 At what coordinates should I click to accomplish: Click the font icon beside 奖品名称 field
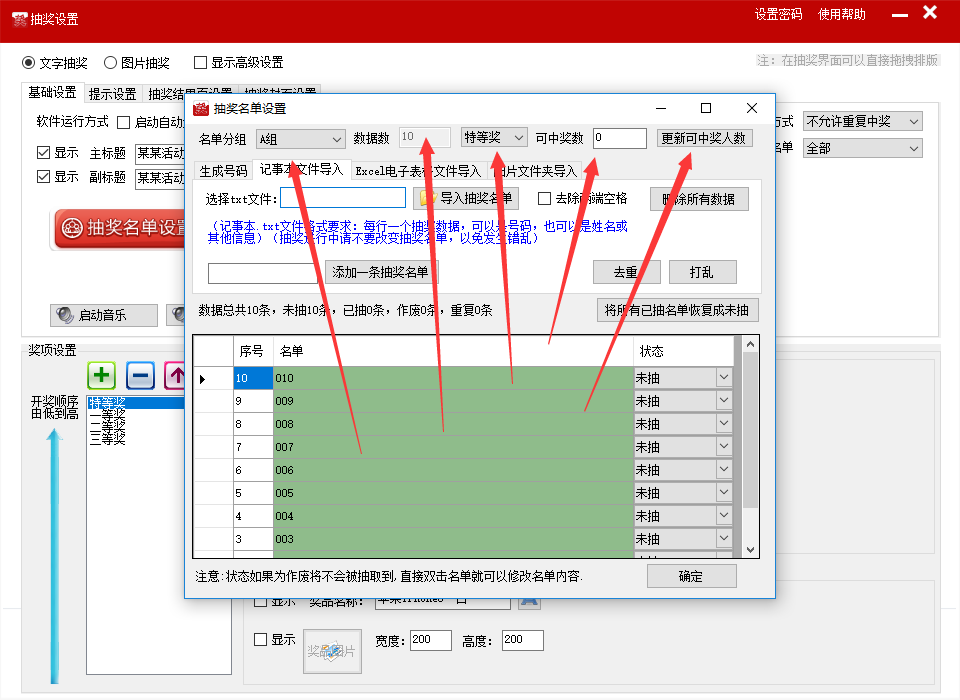coord(528,601)
